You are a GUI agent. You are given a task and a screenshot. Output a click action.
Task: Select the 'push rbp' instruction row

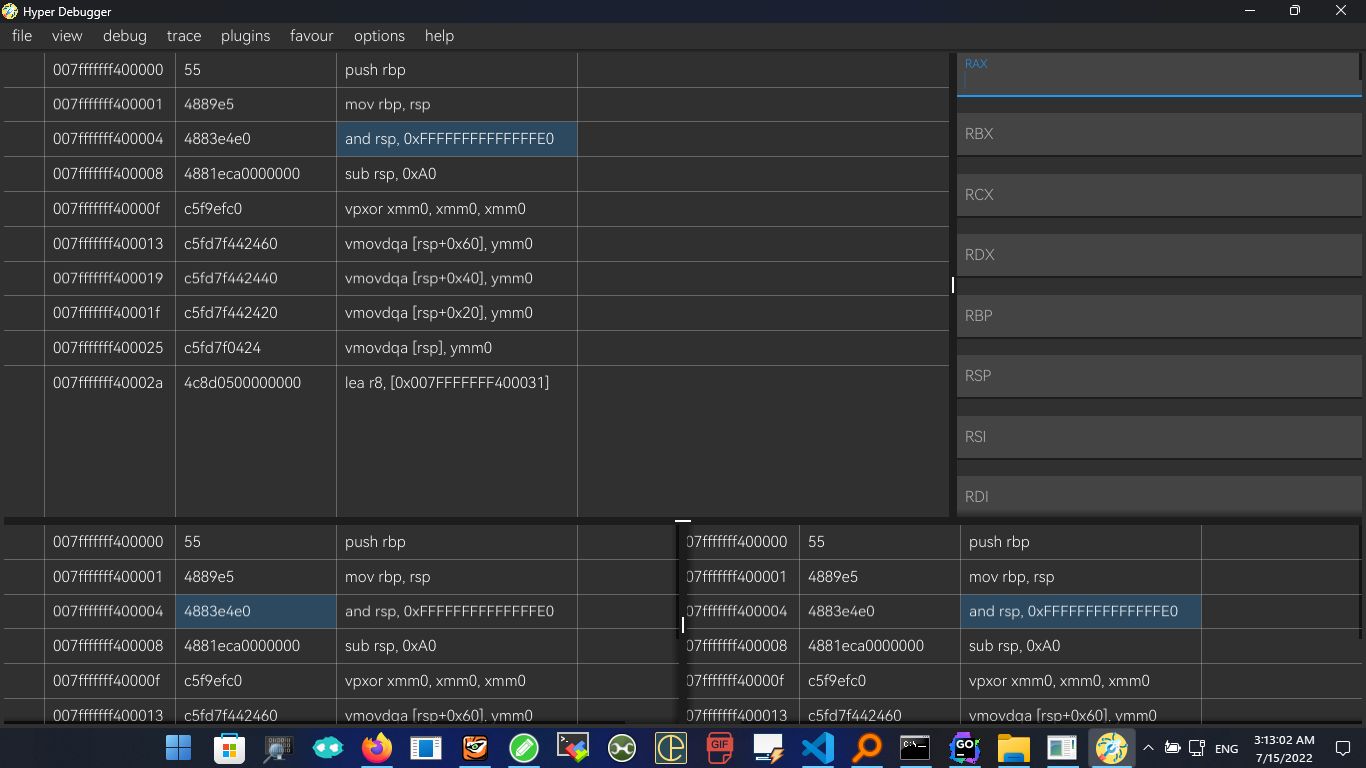point(457,70)
